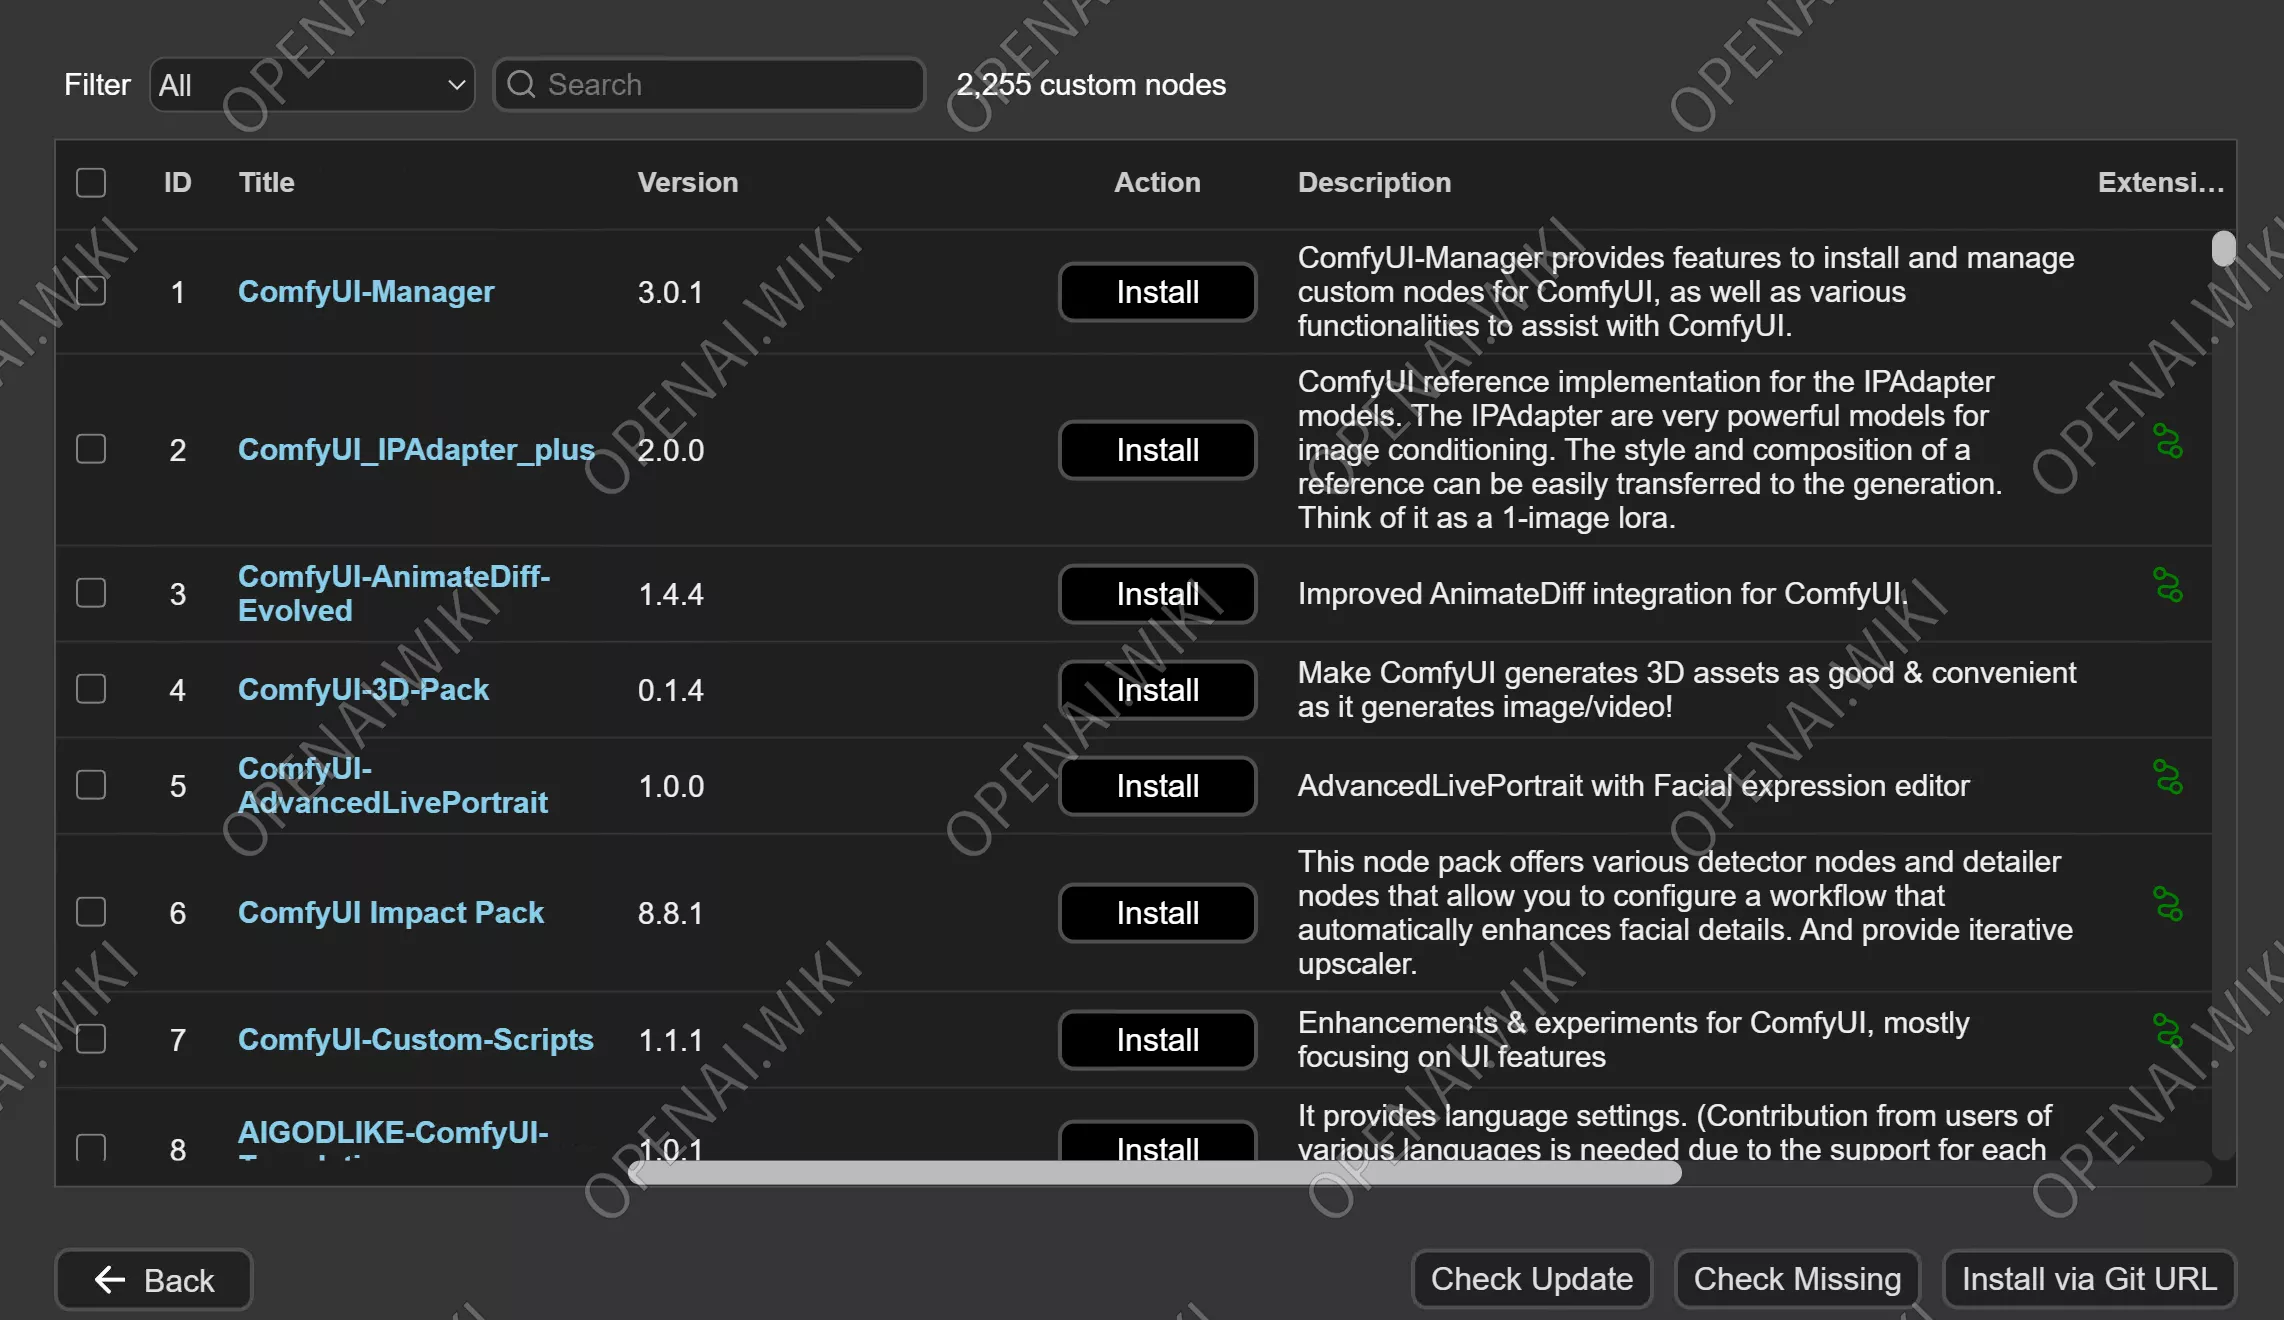
Task: Click the search magnifier icon
Action: 521,84
